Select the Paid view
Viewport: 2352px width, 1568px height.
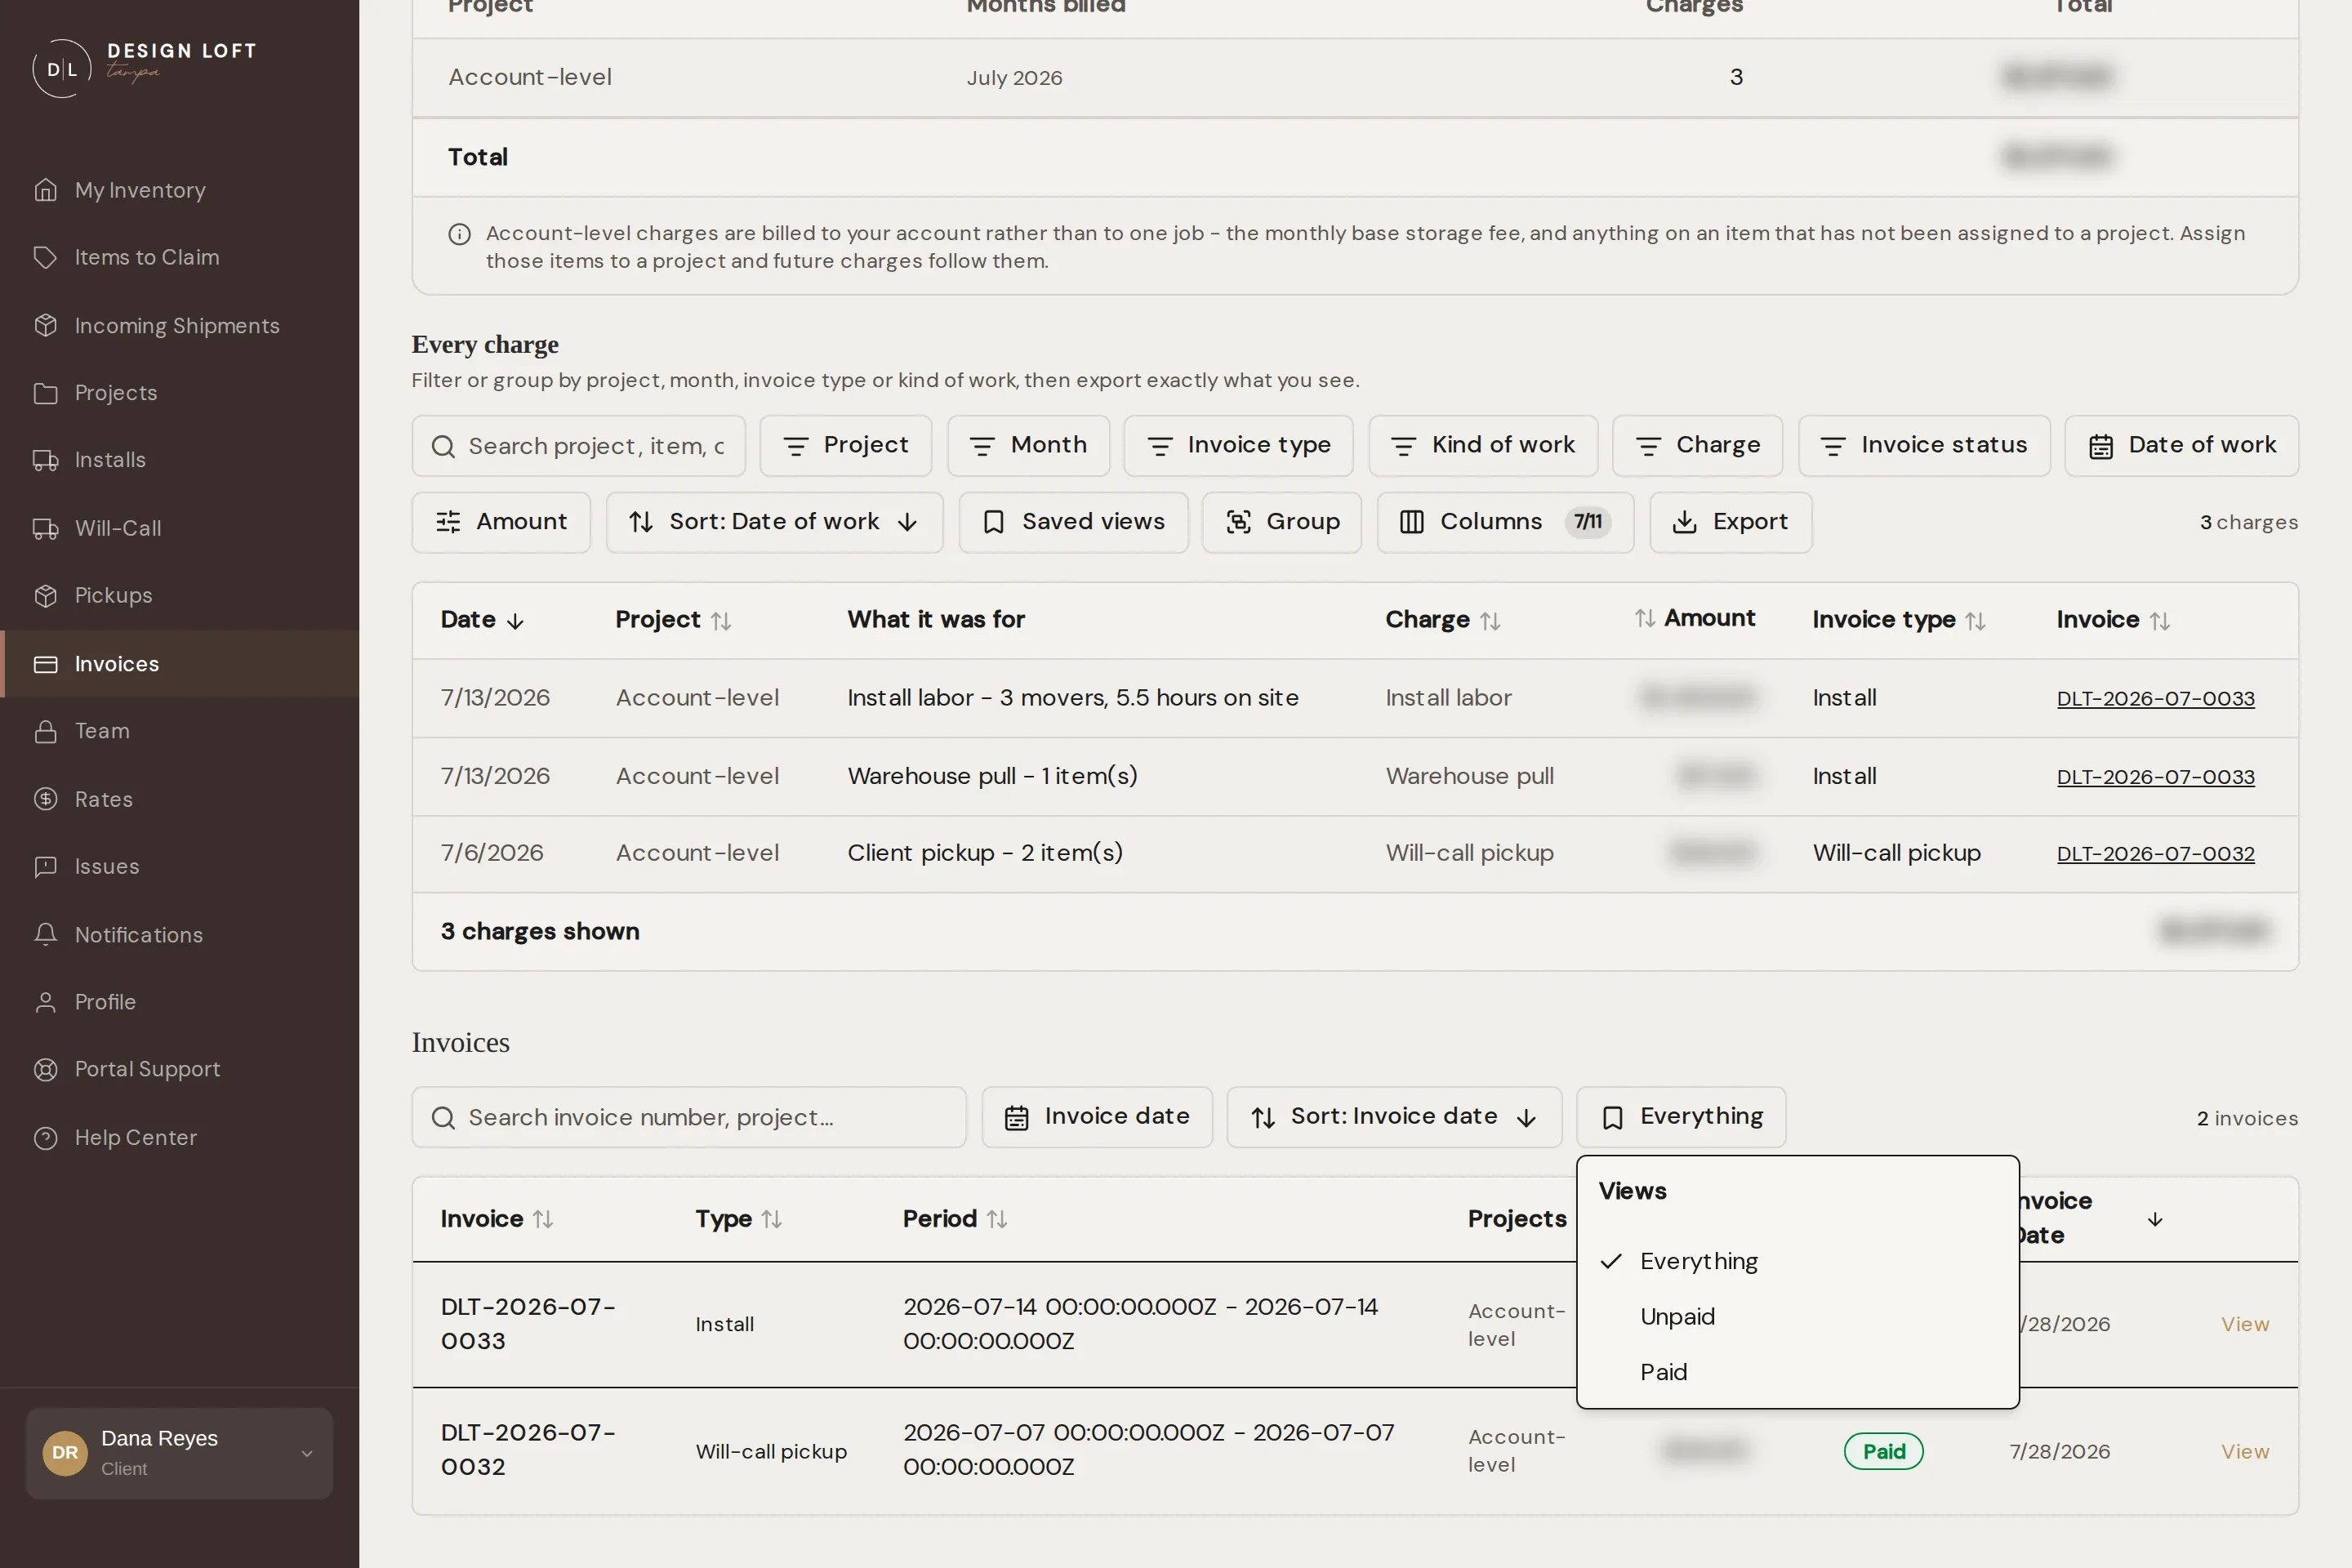(x=1798, y=1372)
